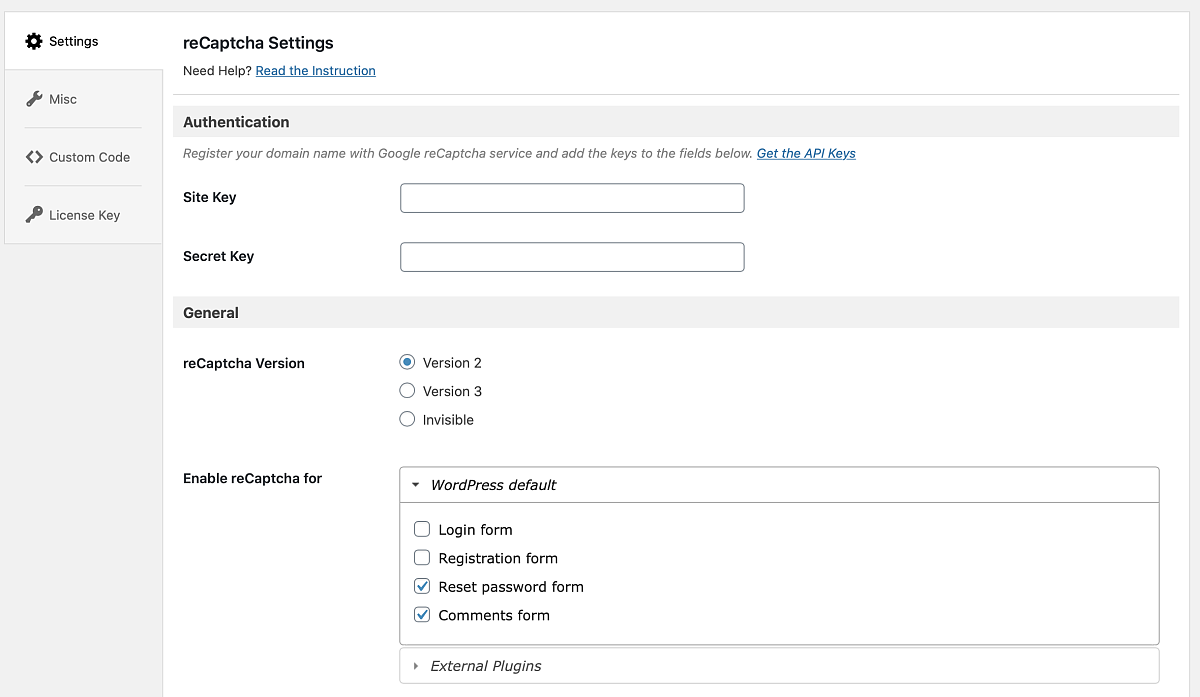Open the Misc settings tab
The image size is (1200, 697).
point(63,99)
